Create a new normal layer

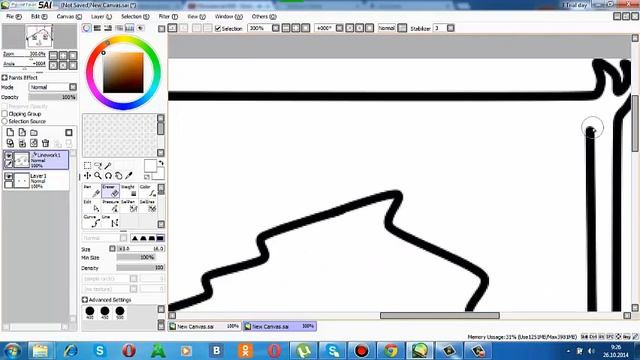click(x=10, y=132)
